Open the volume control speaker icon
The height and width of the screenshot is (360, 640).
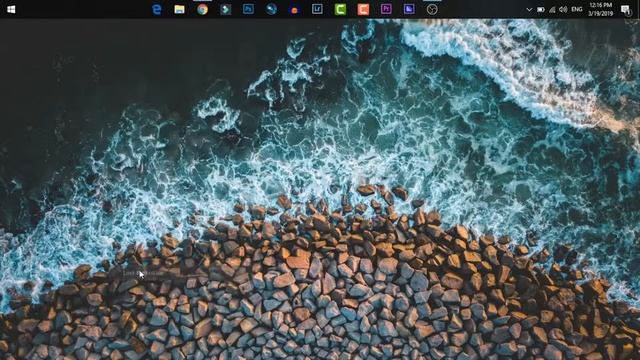pyautogui.click(x=563, y=9)
